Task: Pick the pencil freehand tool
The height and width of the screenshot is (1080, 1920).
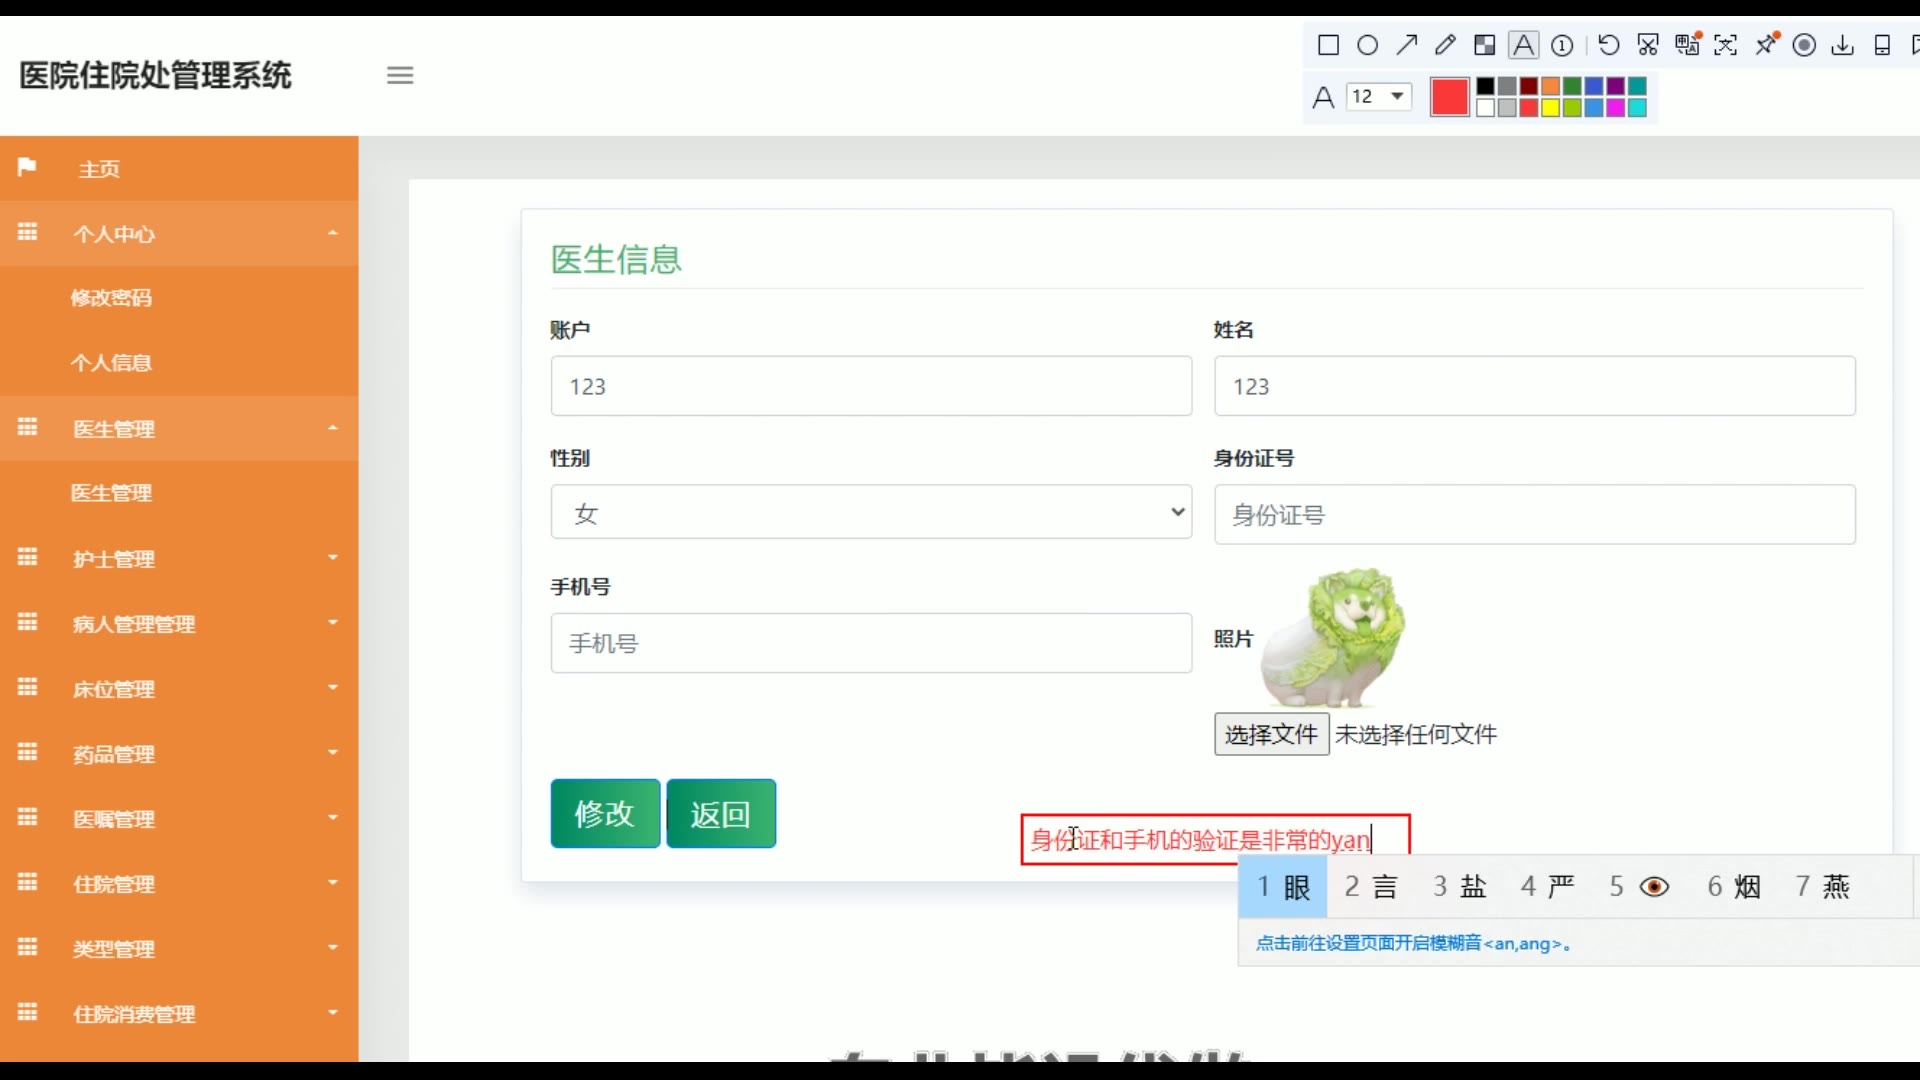Action: click(1445, 45)
